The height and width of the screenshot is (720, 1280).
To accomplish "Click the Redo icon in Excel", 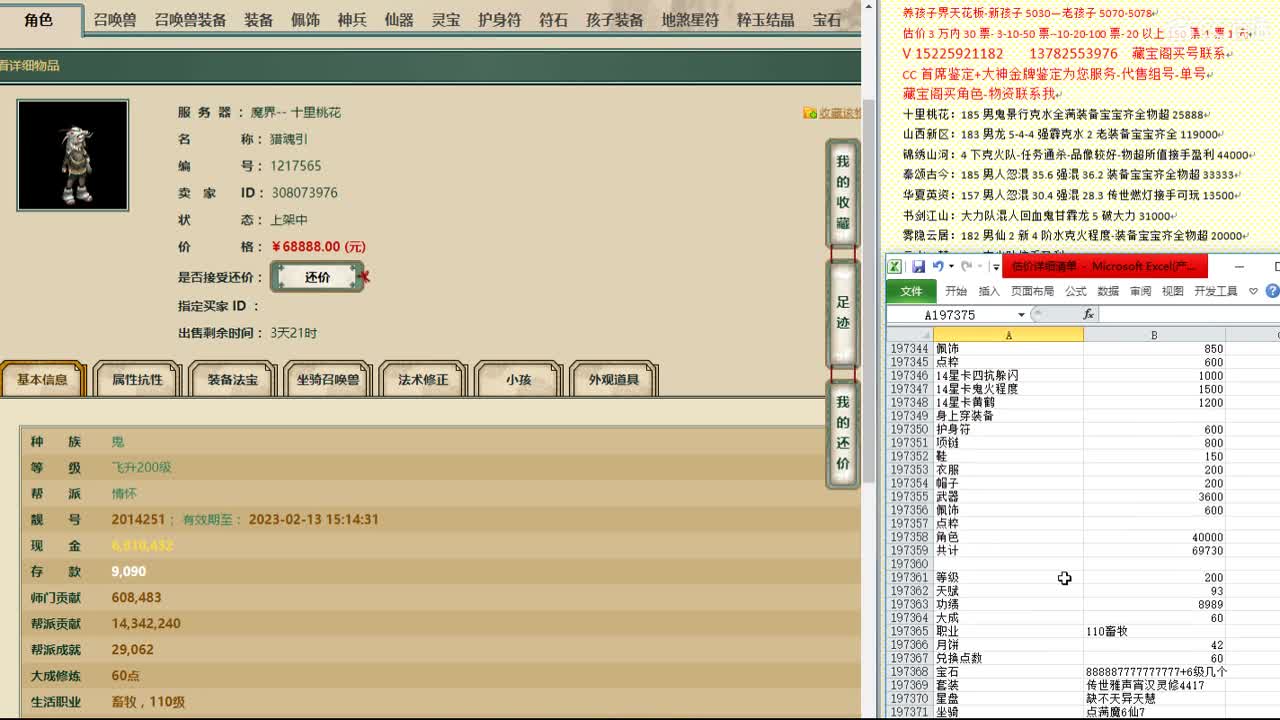I will pos(967,266).
